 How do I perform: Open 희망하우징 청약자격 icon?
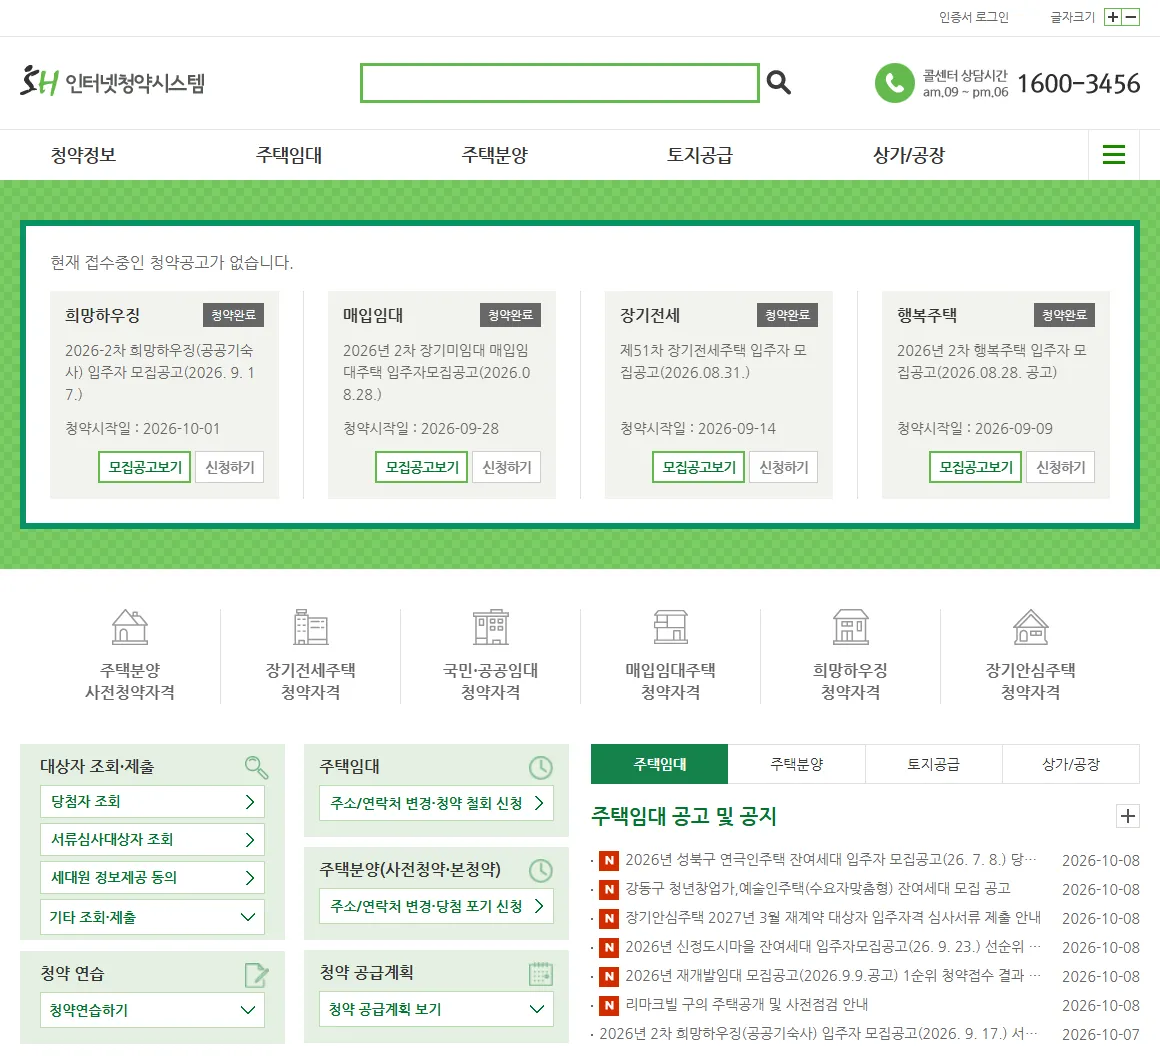(851, 627)
